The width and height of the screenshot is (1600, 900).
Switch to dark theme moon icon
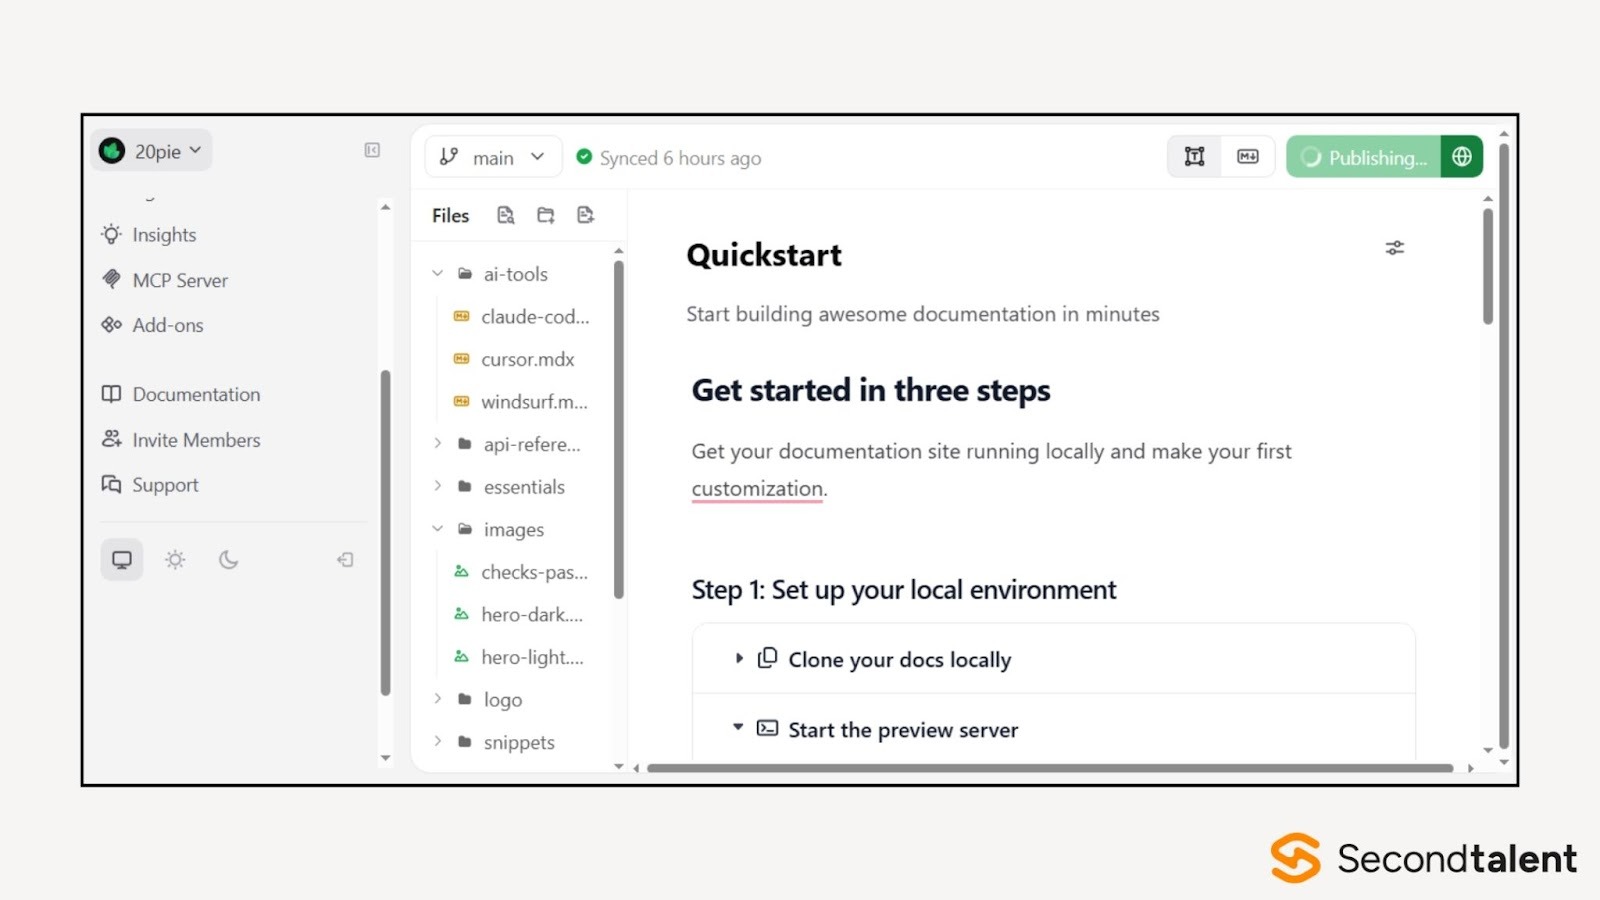click(229, 560)
